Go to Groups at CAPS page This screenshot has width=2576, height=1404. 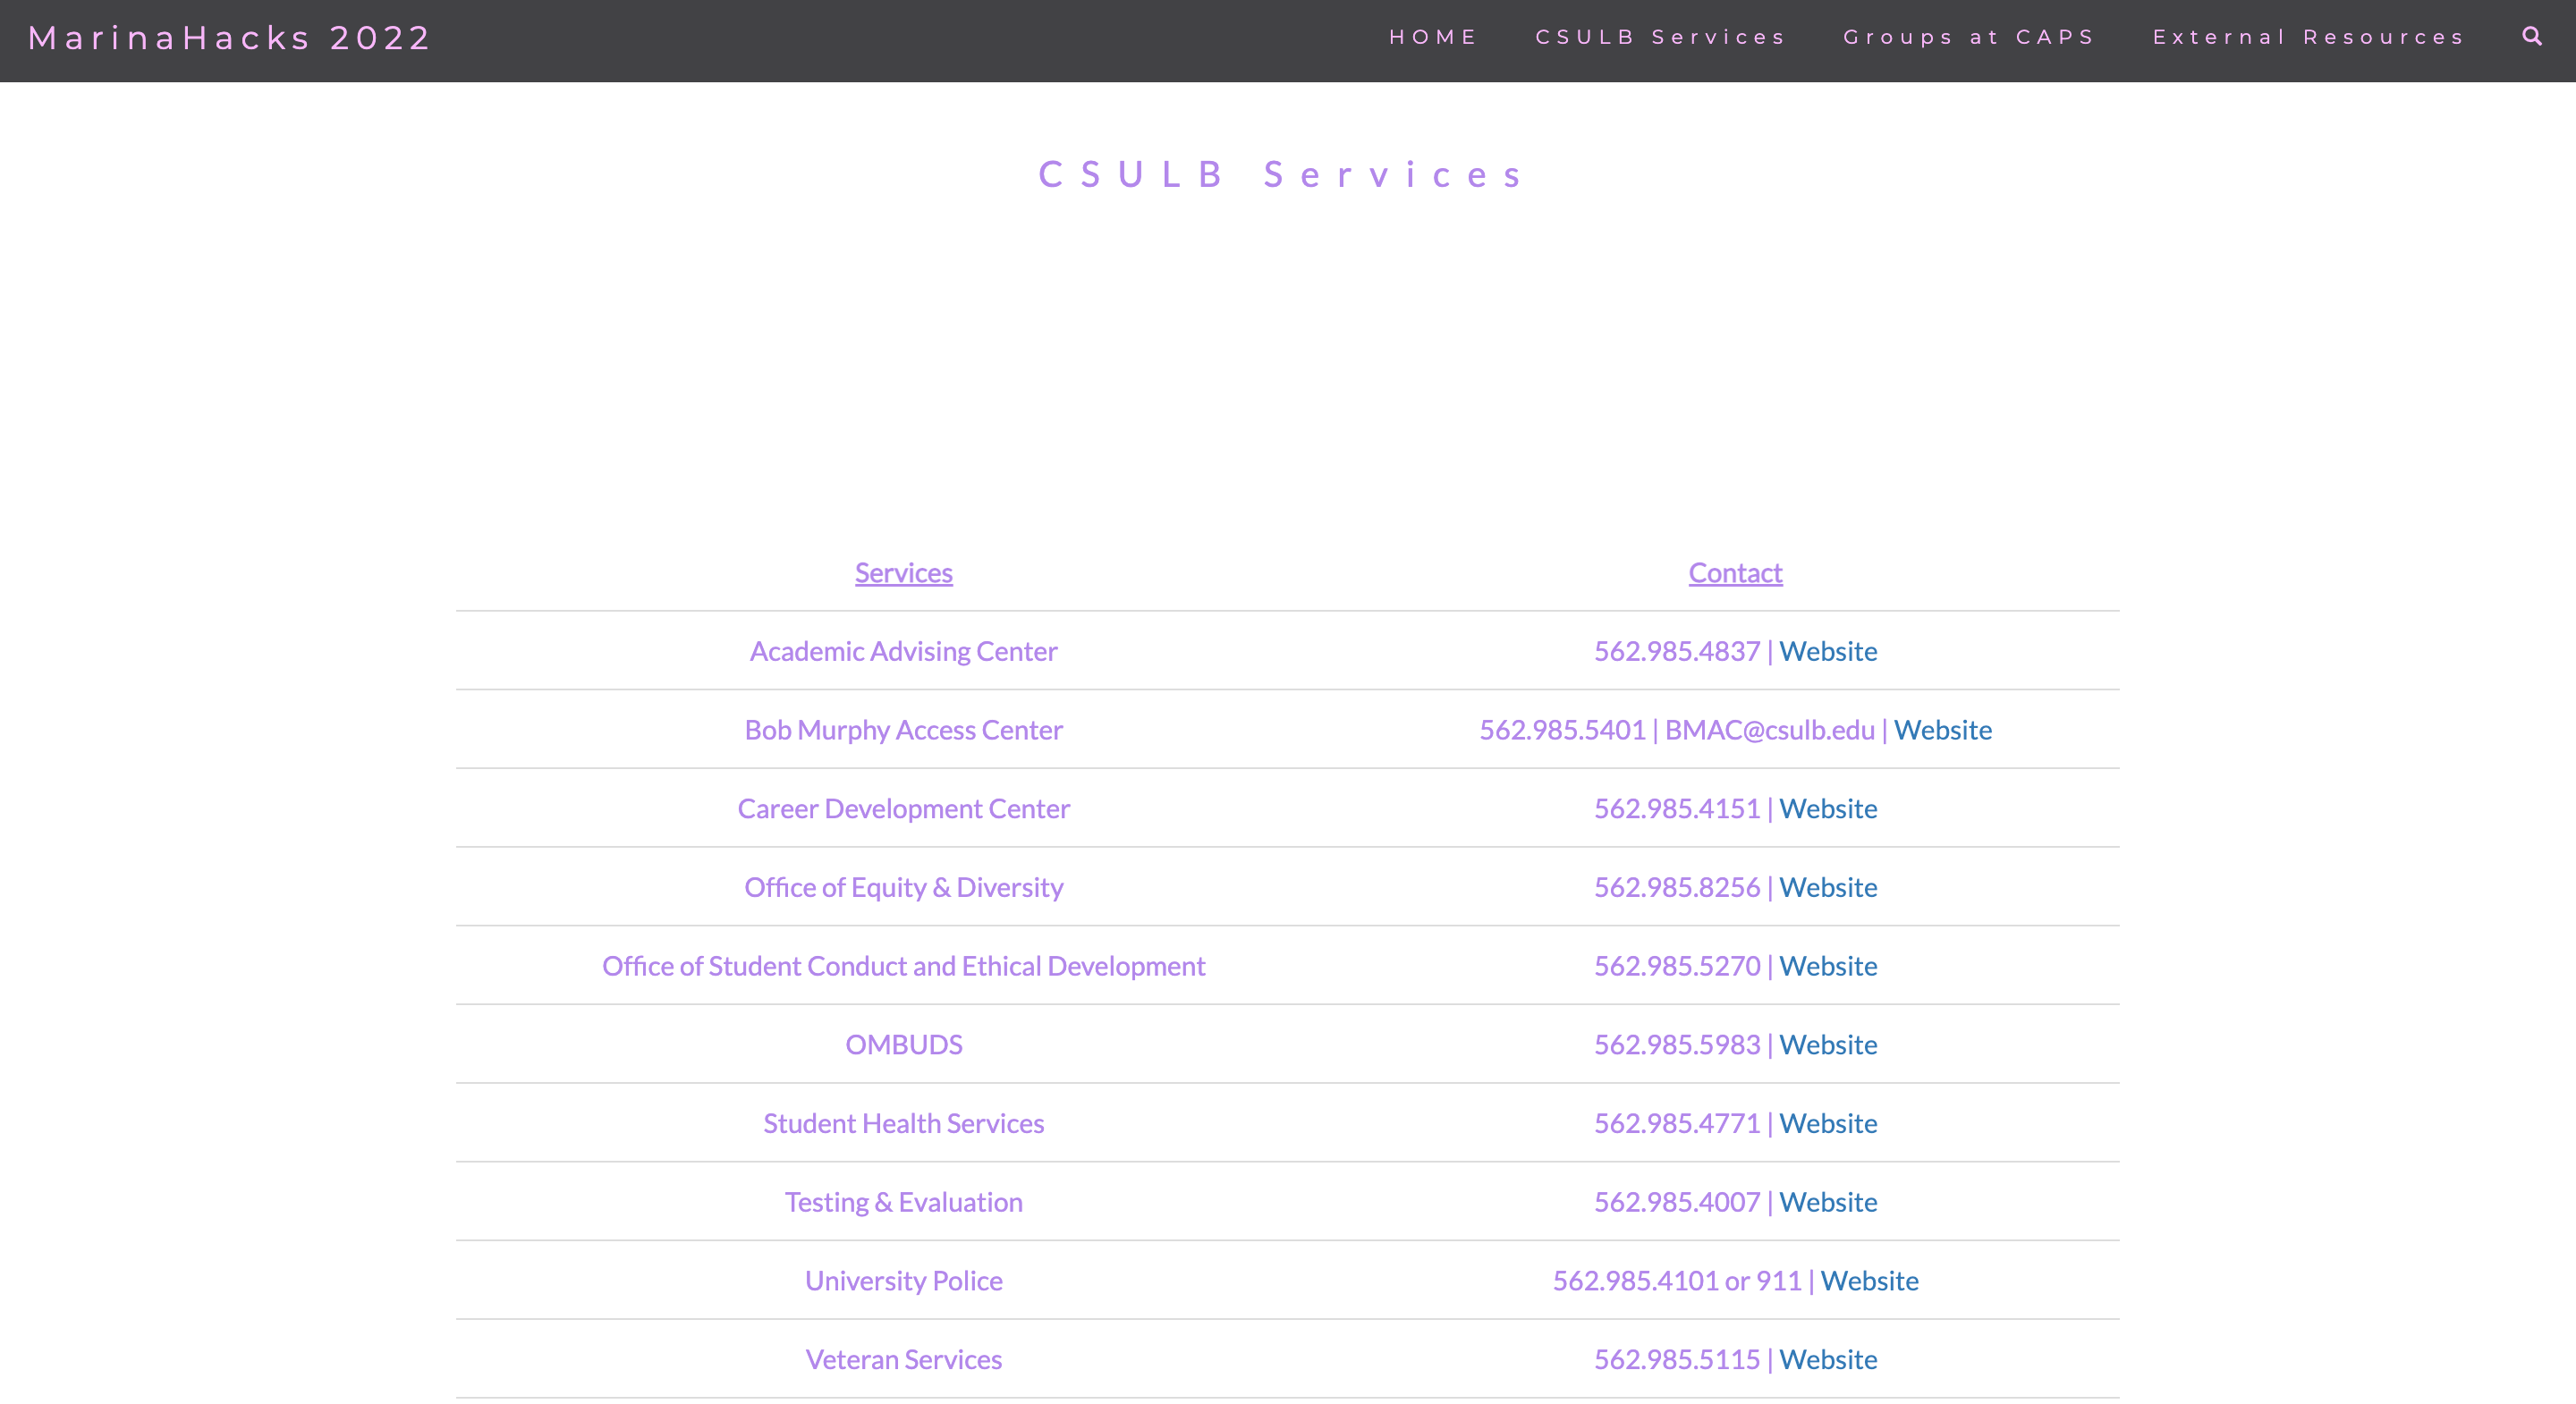tap(1968, 37)
